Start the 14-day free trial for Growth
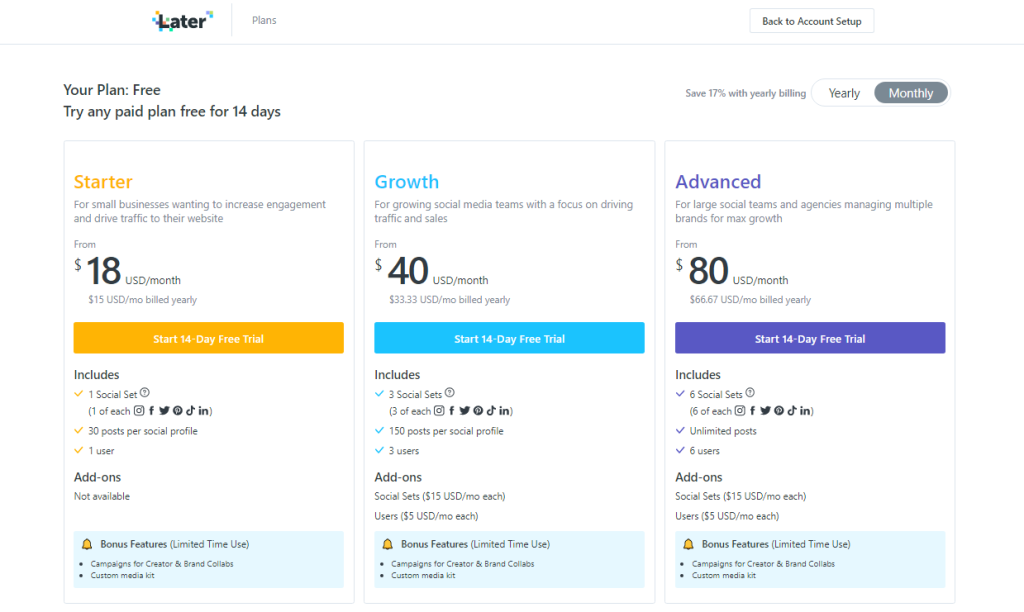Screen dimensions: 1024x612 tap(509, 338)
